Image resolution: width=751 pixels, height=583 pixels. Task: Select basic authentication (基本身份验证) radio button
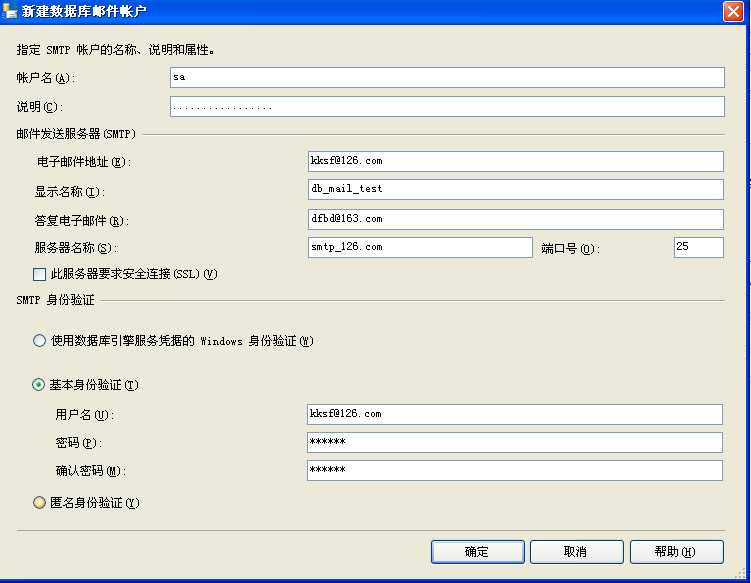[x=38, y=385]
